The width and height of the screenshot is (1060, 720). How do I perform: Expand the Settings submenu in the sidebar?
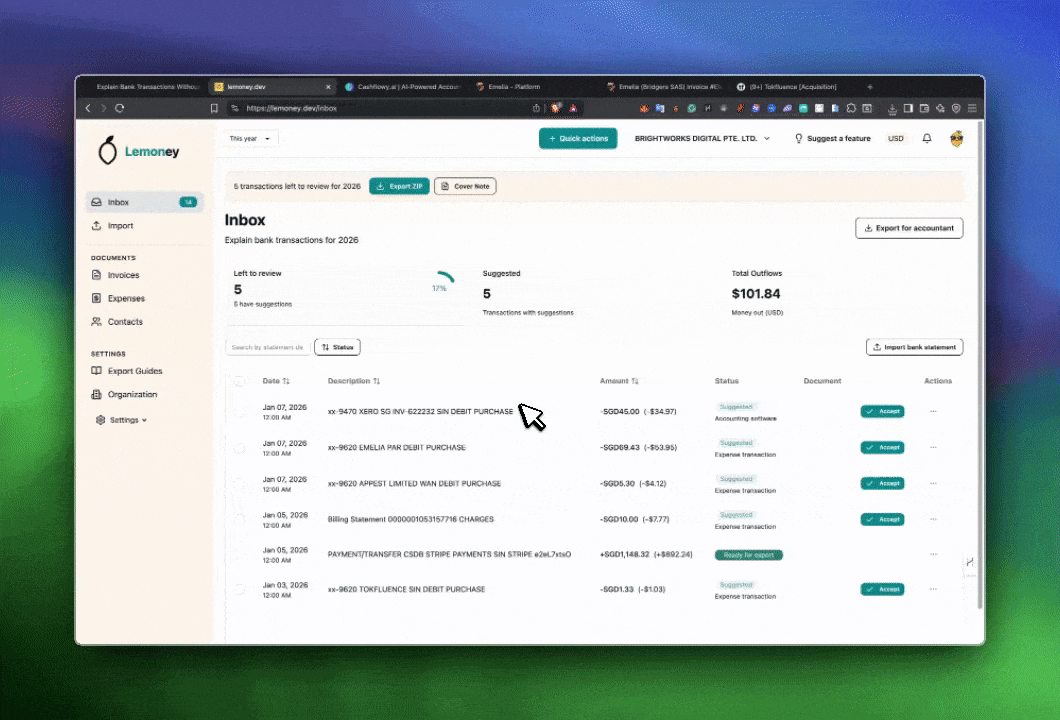[121, 420]
